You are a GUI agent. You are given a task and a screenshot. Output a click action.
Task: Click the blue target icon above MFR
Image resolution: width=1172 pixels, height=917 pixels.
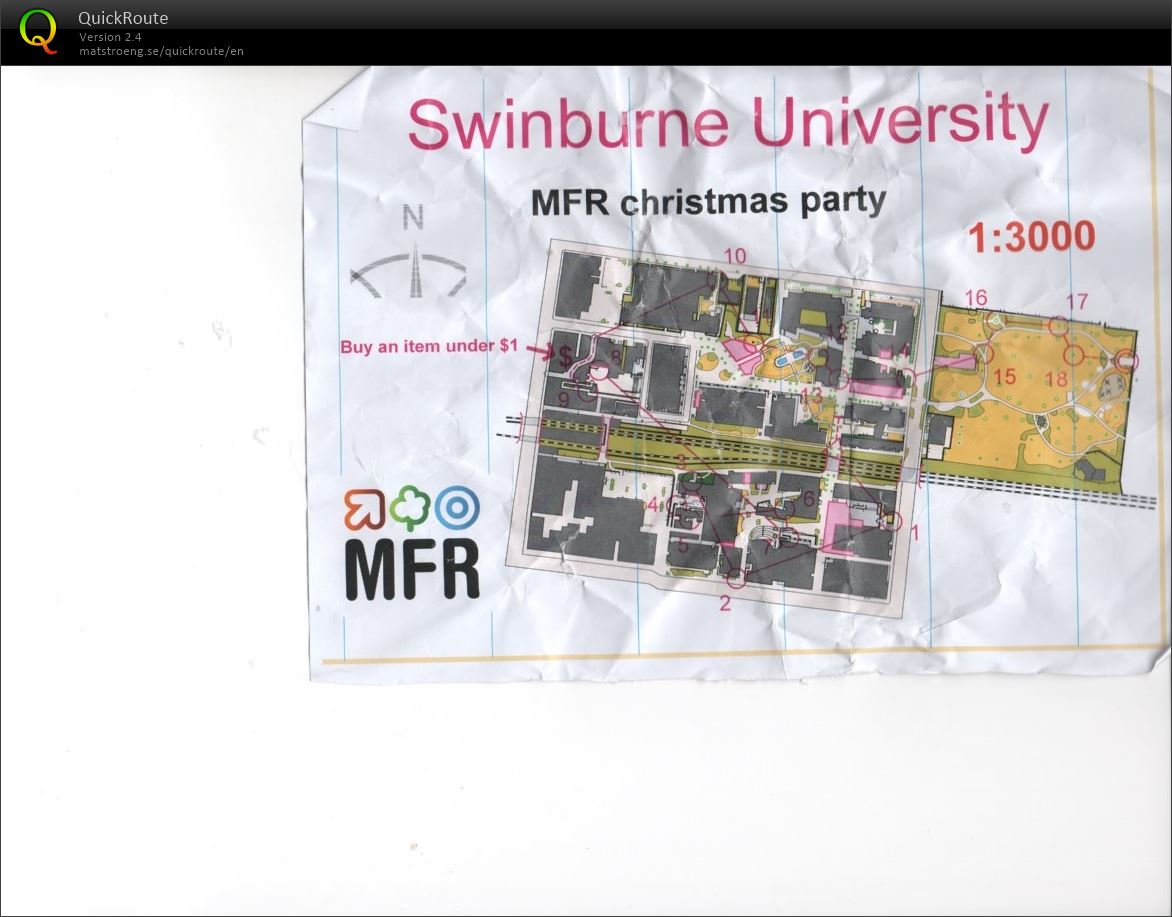[x=457, y=509]
